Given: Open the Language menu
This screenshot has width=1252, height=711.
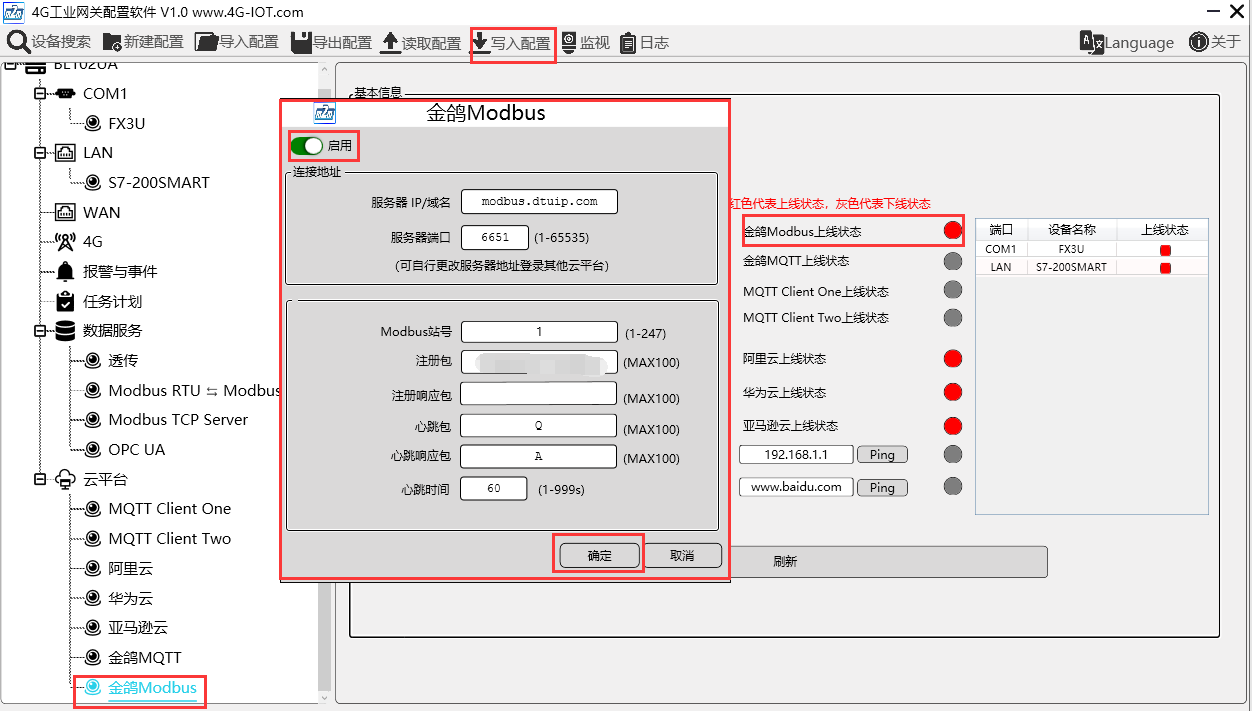Looking at the screenshot, I should pyautogui.click(x=1127, y=42).
